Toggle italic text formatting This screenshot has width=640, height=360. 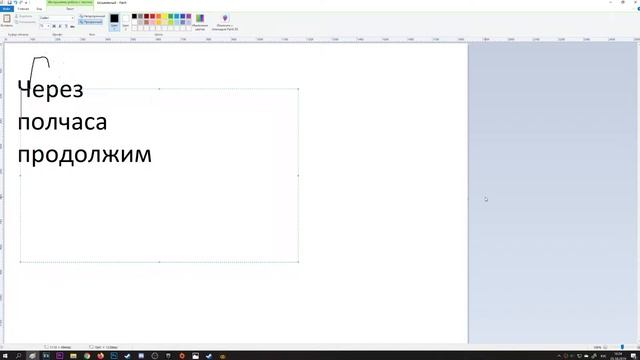(60, 26)
